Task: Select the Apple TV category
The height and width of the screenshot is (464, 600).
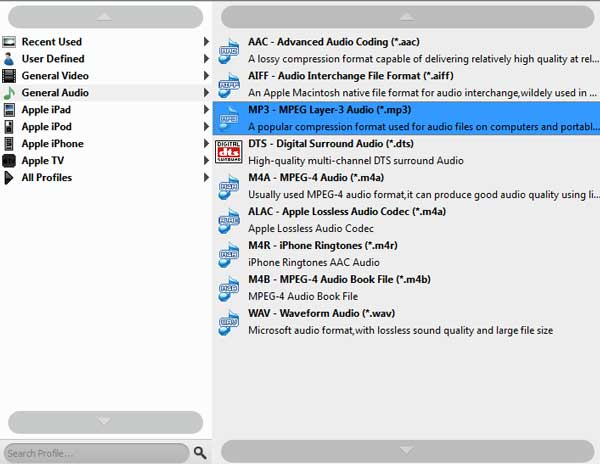Action: click(106, 161)
